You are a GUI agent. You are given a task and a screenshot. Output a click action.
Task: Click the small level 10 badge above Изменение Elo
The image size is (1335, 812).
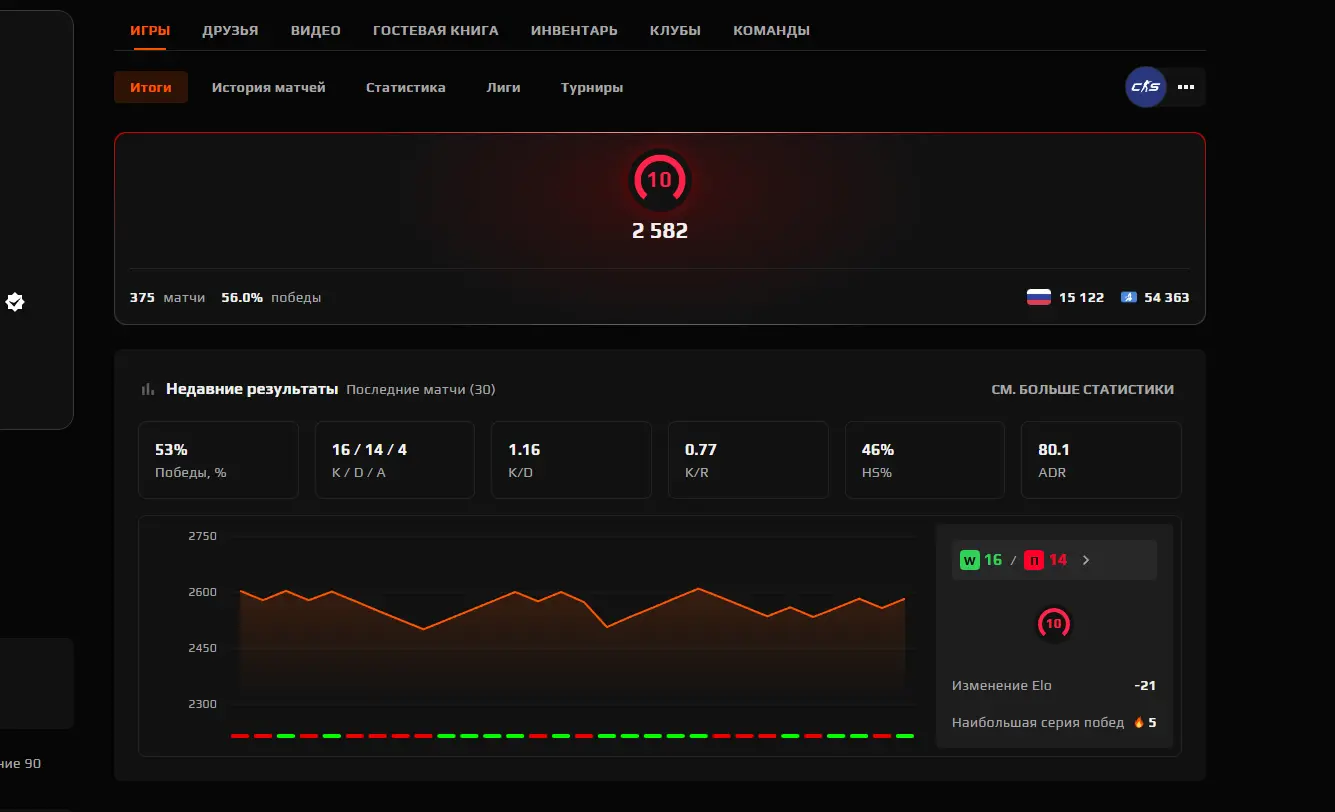(x=1053, y=623)
